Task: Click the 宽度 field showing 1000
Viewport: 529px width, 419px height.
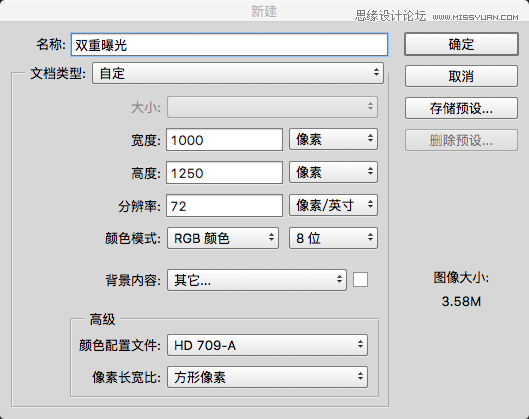Action: coord(224,140)
